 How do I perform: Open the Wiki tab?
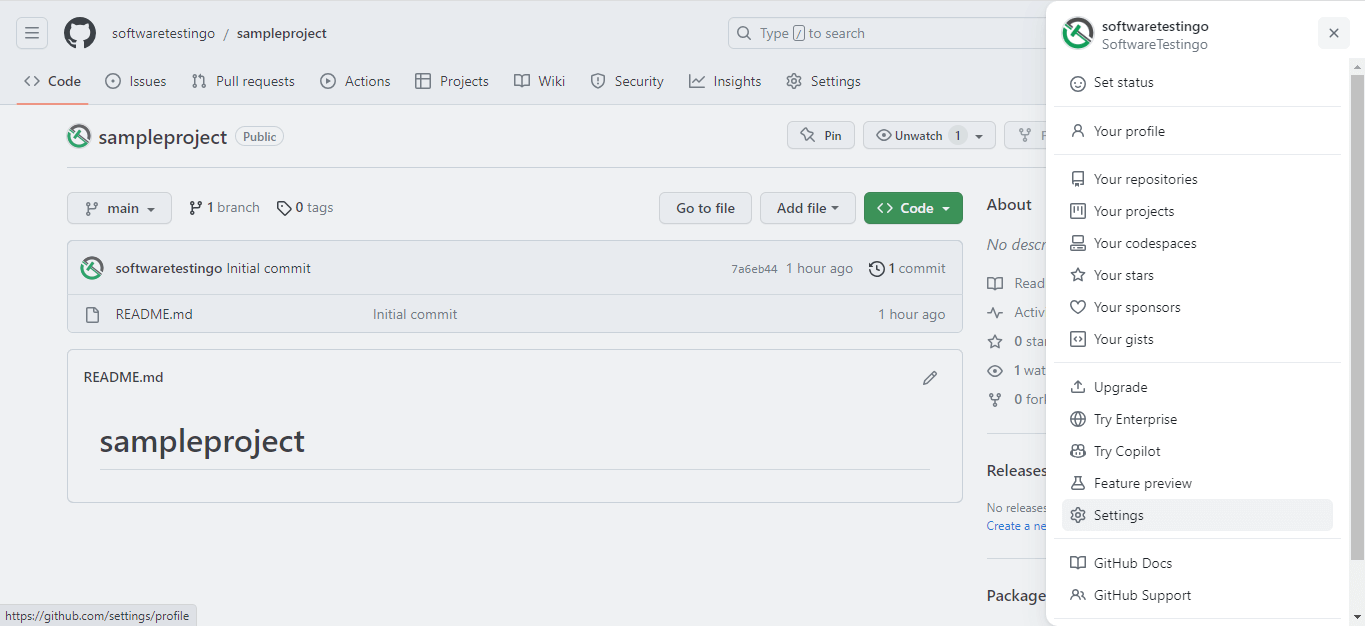click(540, 81)
